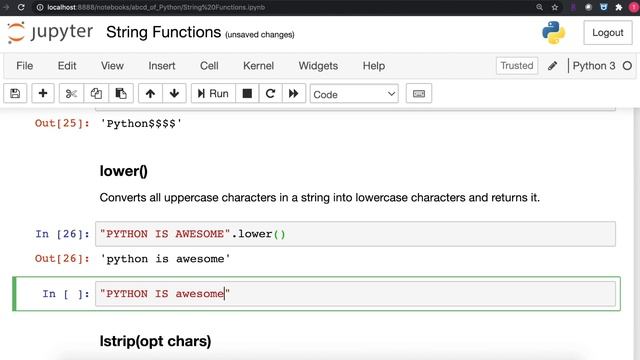Image resolution: width=640 pixels, height=360 pixels.
Task: Insert a cell below with the plus icon
Action: (43, 93)
